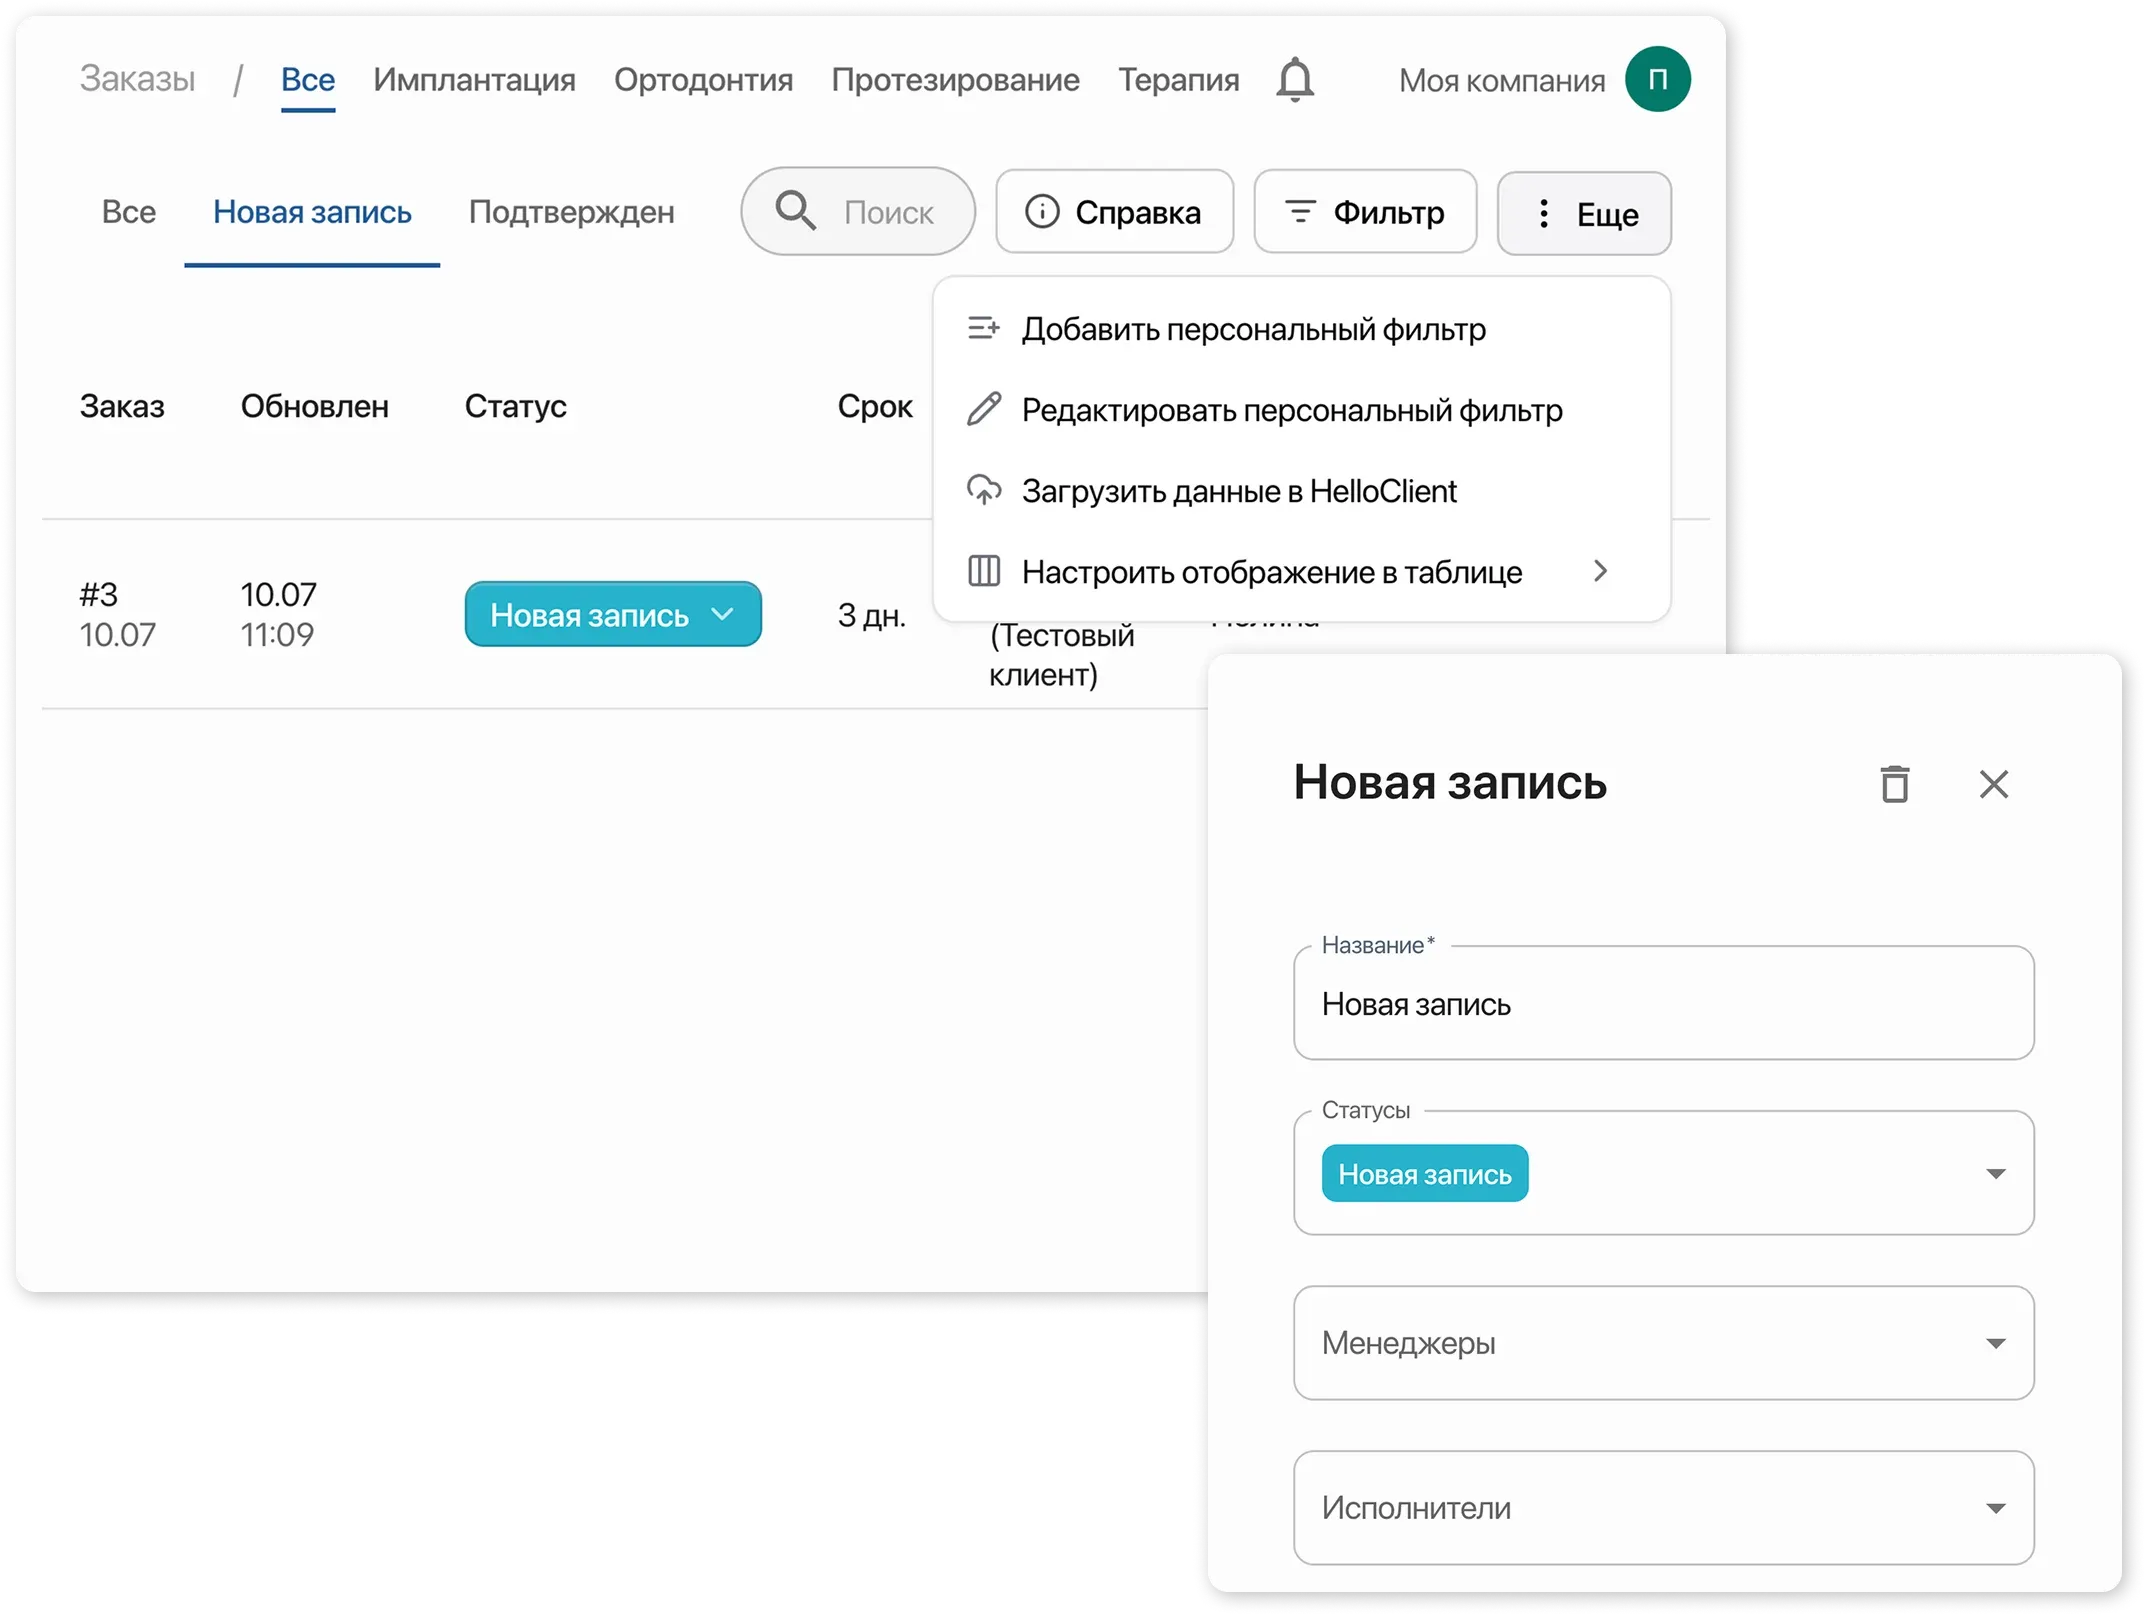The image size is (2146, 1616).
Task: Click the teal Новая запись status chip
Action: [1424, 1172]
